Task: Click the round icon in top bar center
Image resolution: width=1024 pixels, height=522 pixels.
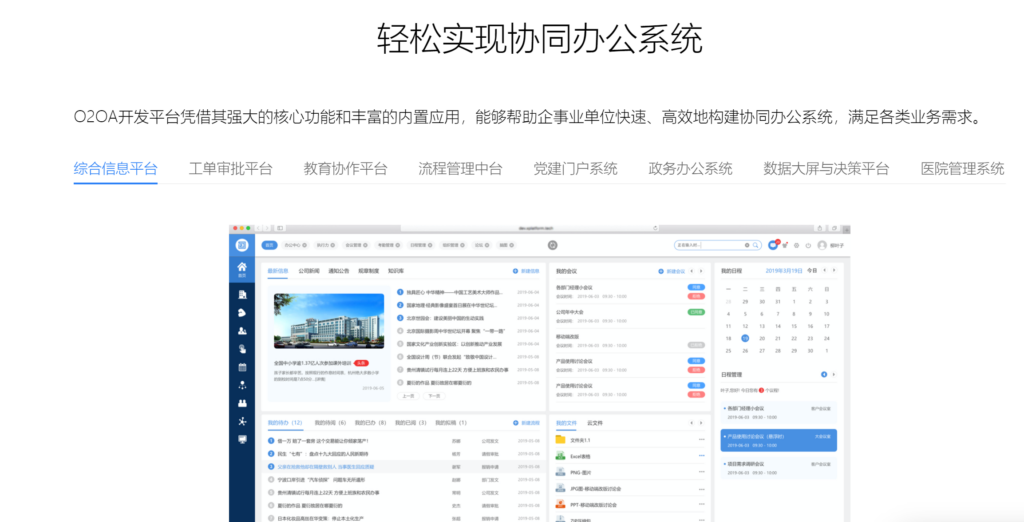Action: [552, 245]
